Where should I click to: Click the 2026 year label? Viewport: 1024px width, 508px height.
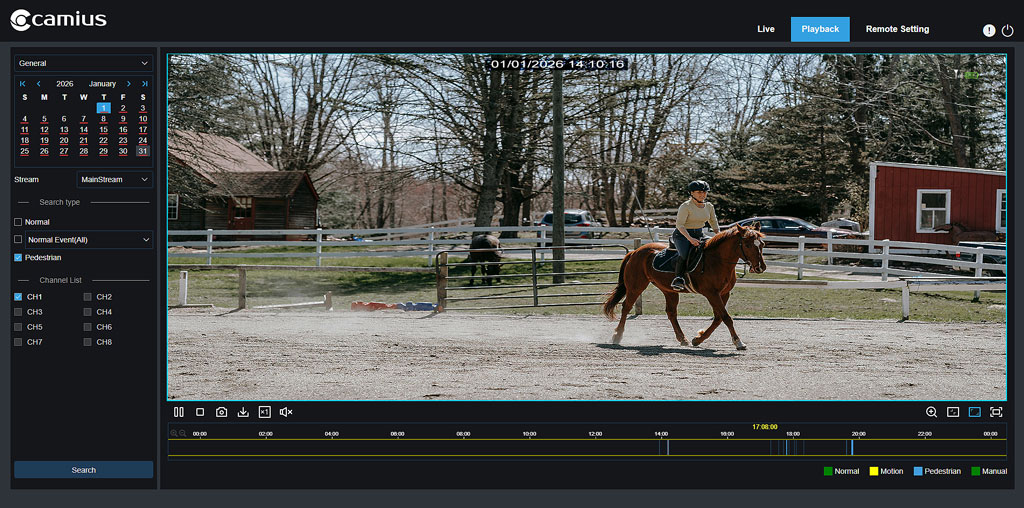65,84
